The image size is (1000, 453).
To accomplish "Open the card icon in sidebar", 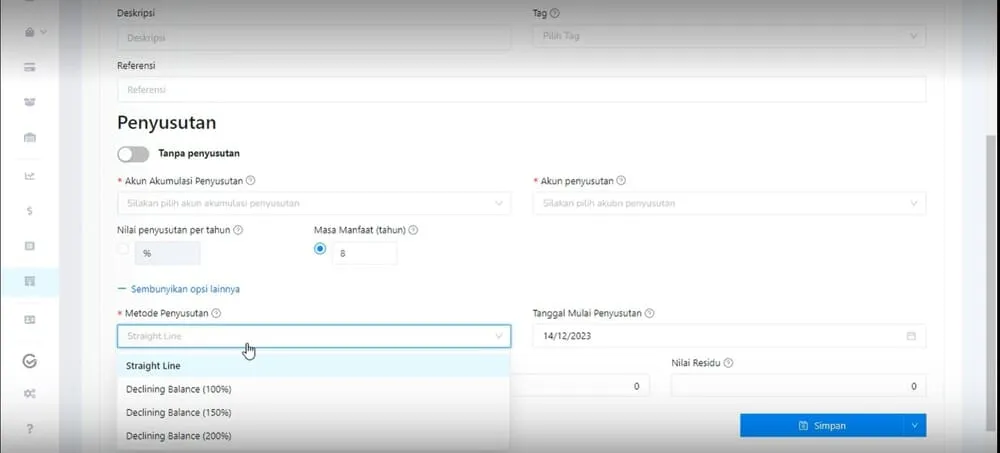I will [x=29, y=68].
